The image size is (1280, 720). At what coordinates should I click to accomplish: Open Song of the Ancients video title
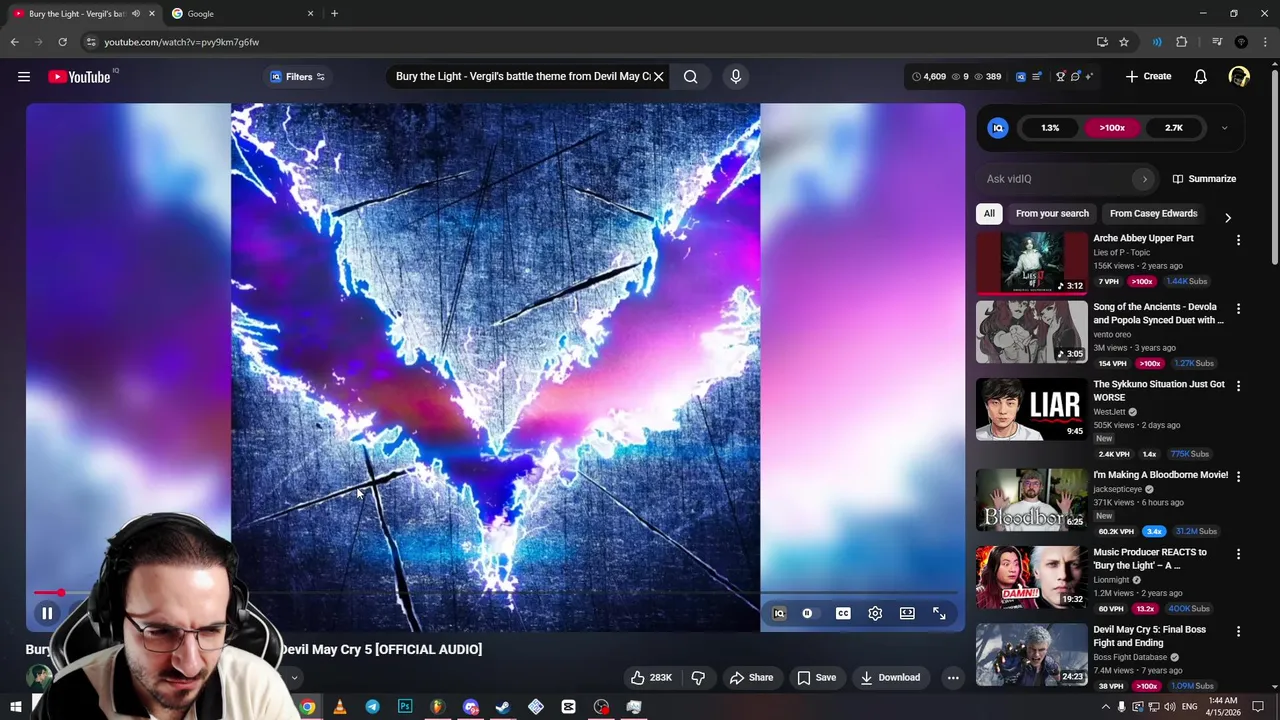[x=1158, y=314]
